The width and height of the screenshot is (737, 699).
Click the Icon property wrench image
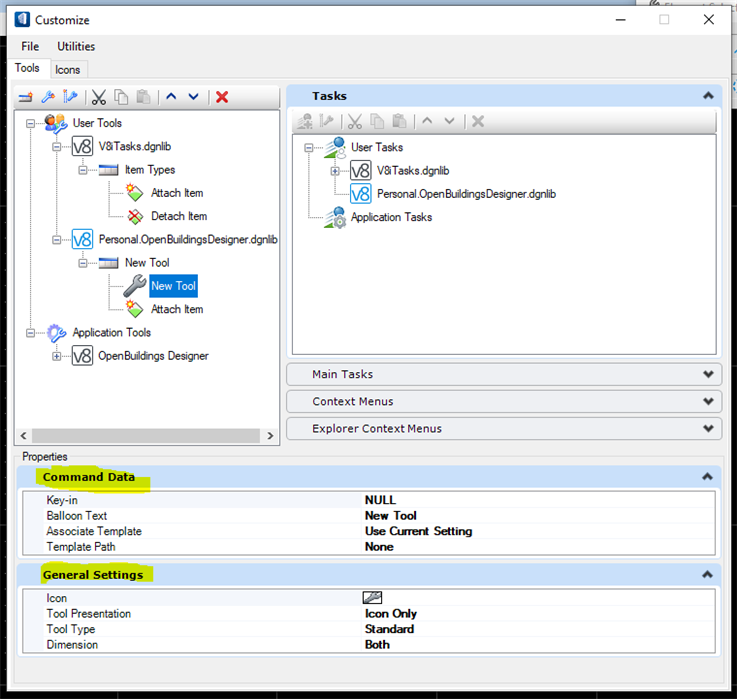[372, 597]
